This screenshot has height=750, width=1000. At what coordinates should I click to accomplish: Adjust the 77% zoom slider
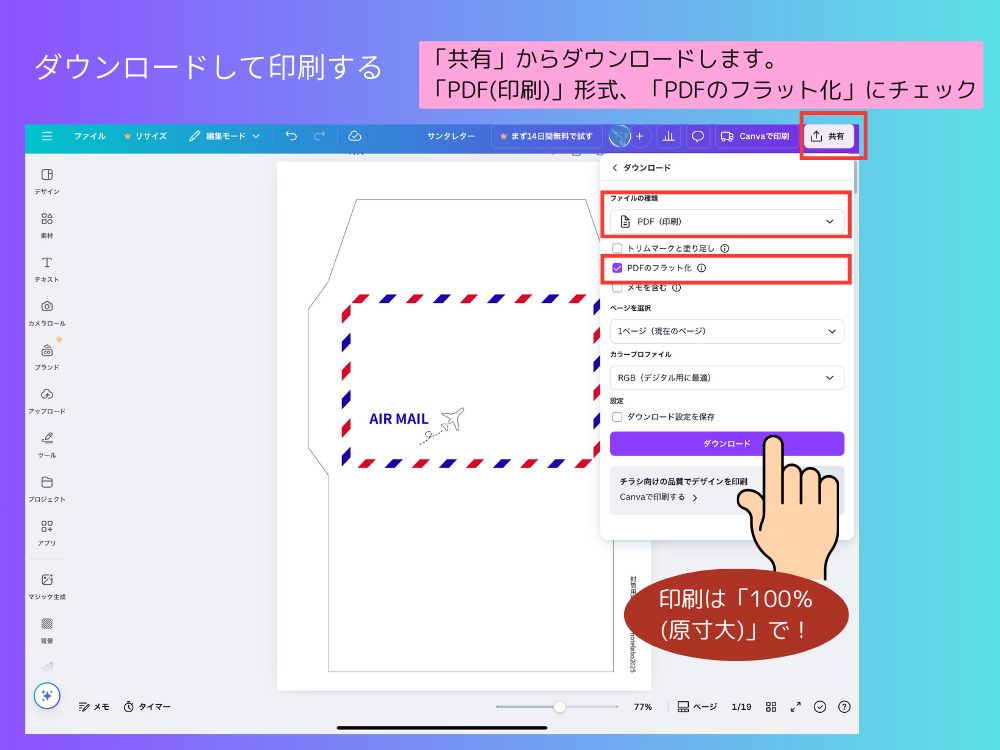pos(557,706)
